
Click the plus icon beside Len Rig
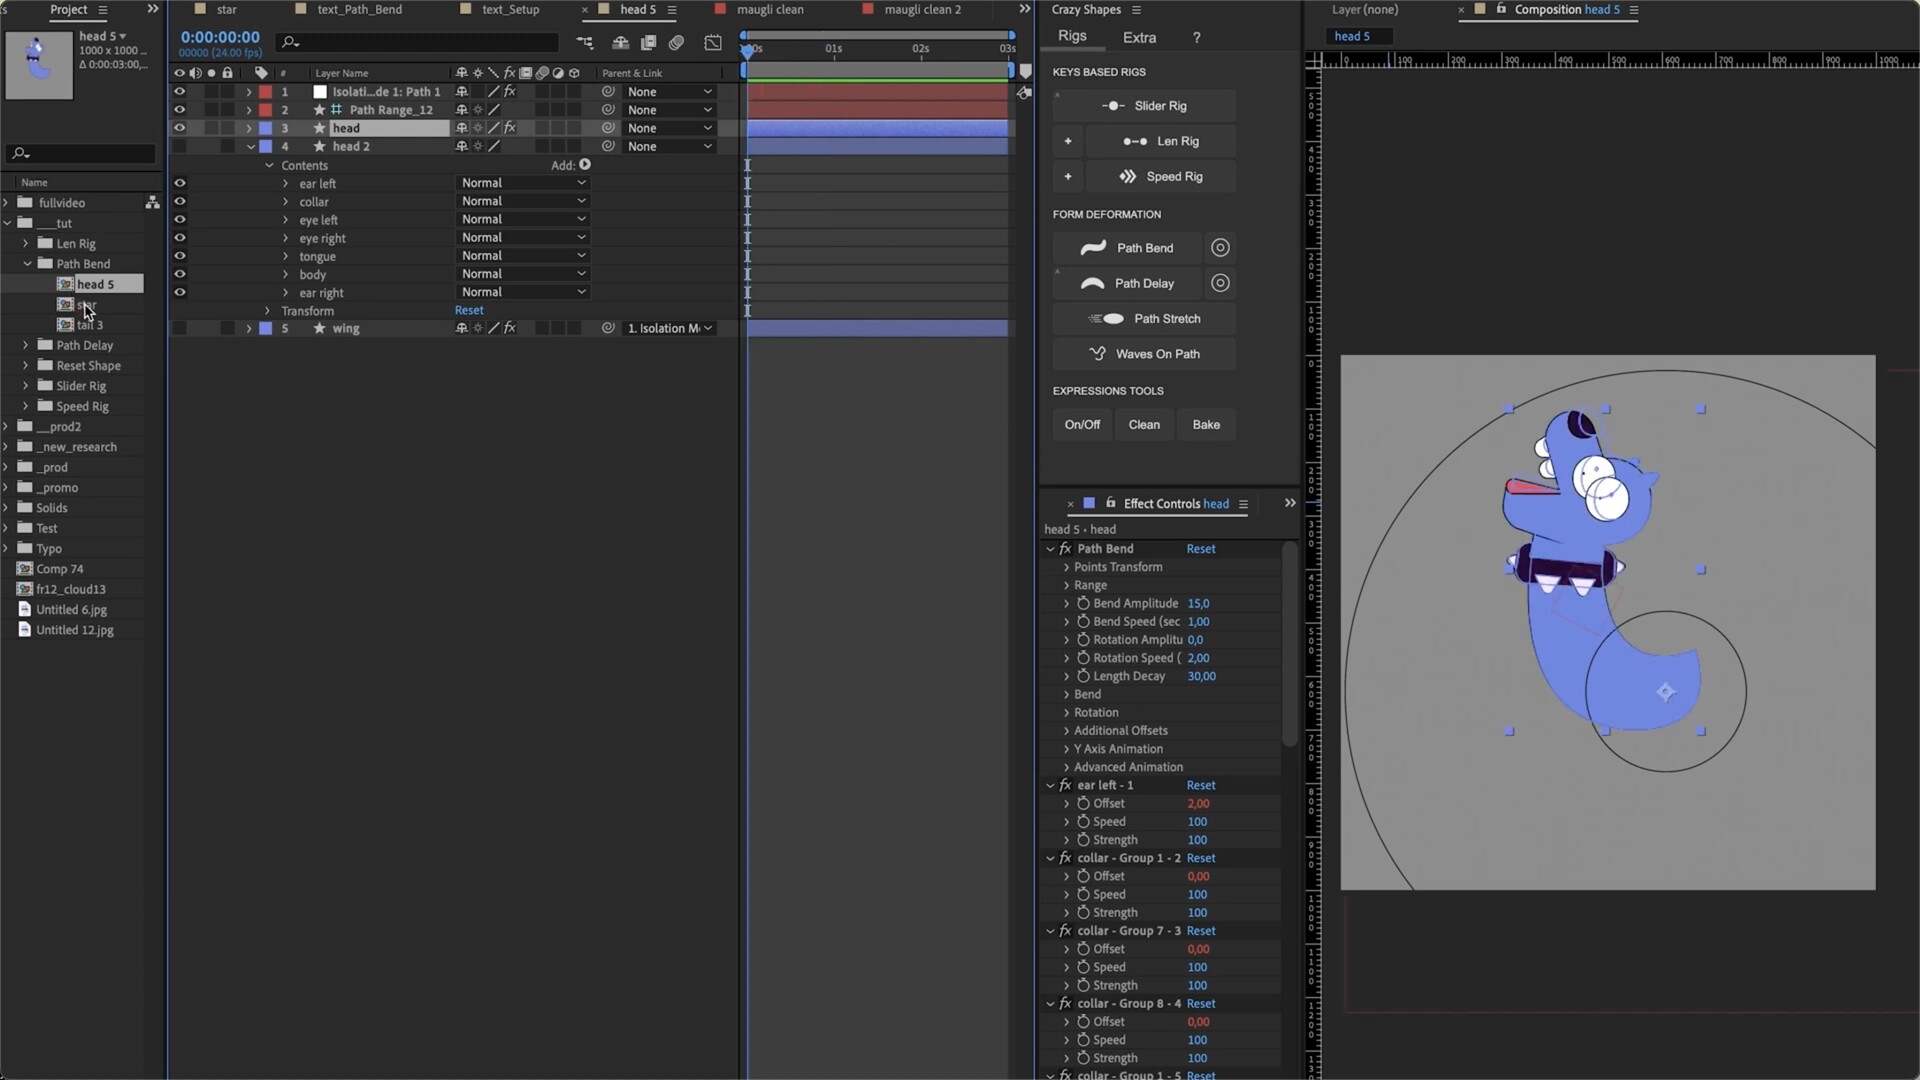tap(1067, 141)
